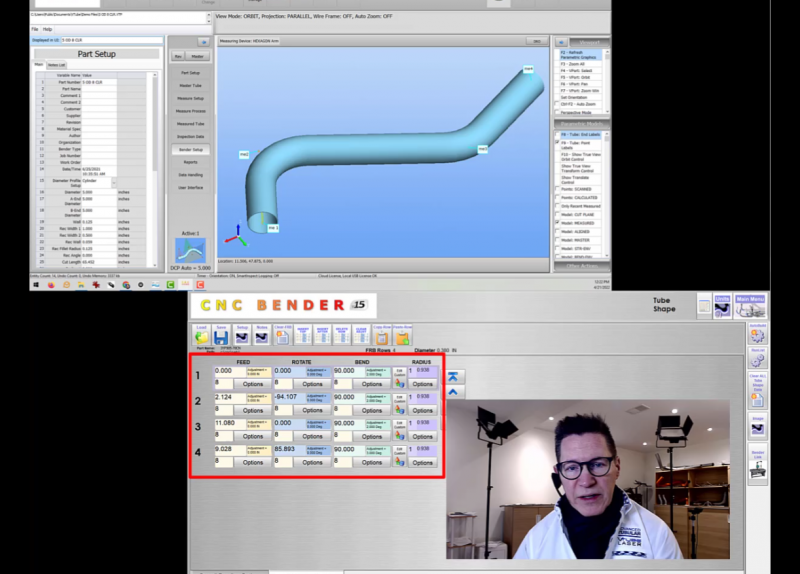Viewport: 800px width, 574px height.
Task: Click row 1 FEED Options button
Action: point(253,384)
